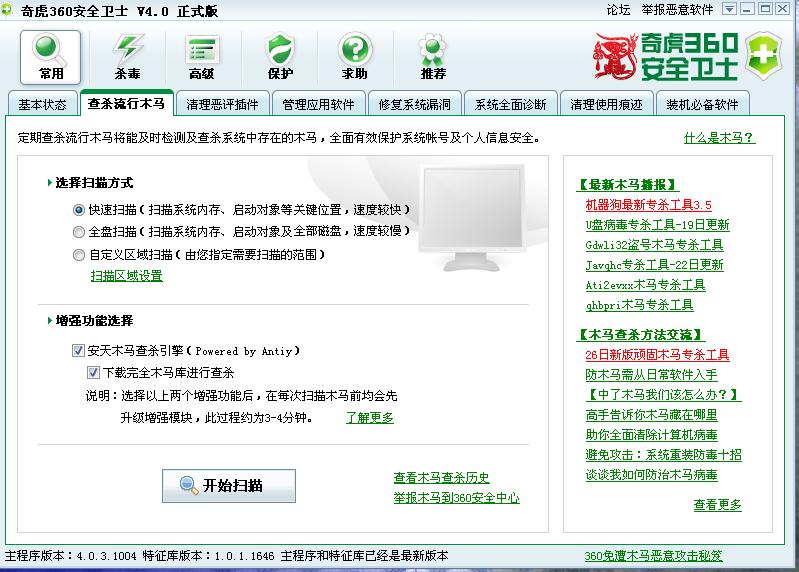Viewport: 799px width, 572px height.
Task: Open Gdwli32盗号木马专杀工具 link
Action: pyautogui.click(x=654, y=245)
